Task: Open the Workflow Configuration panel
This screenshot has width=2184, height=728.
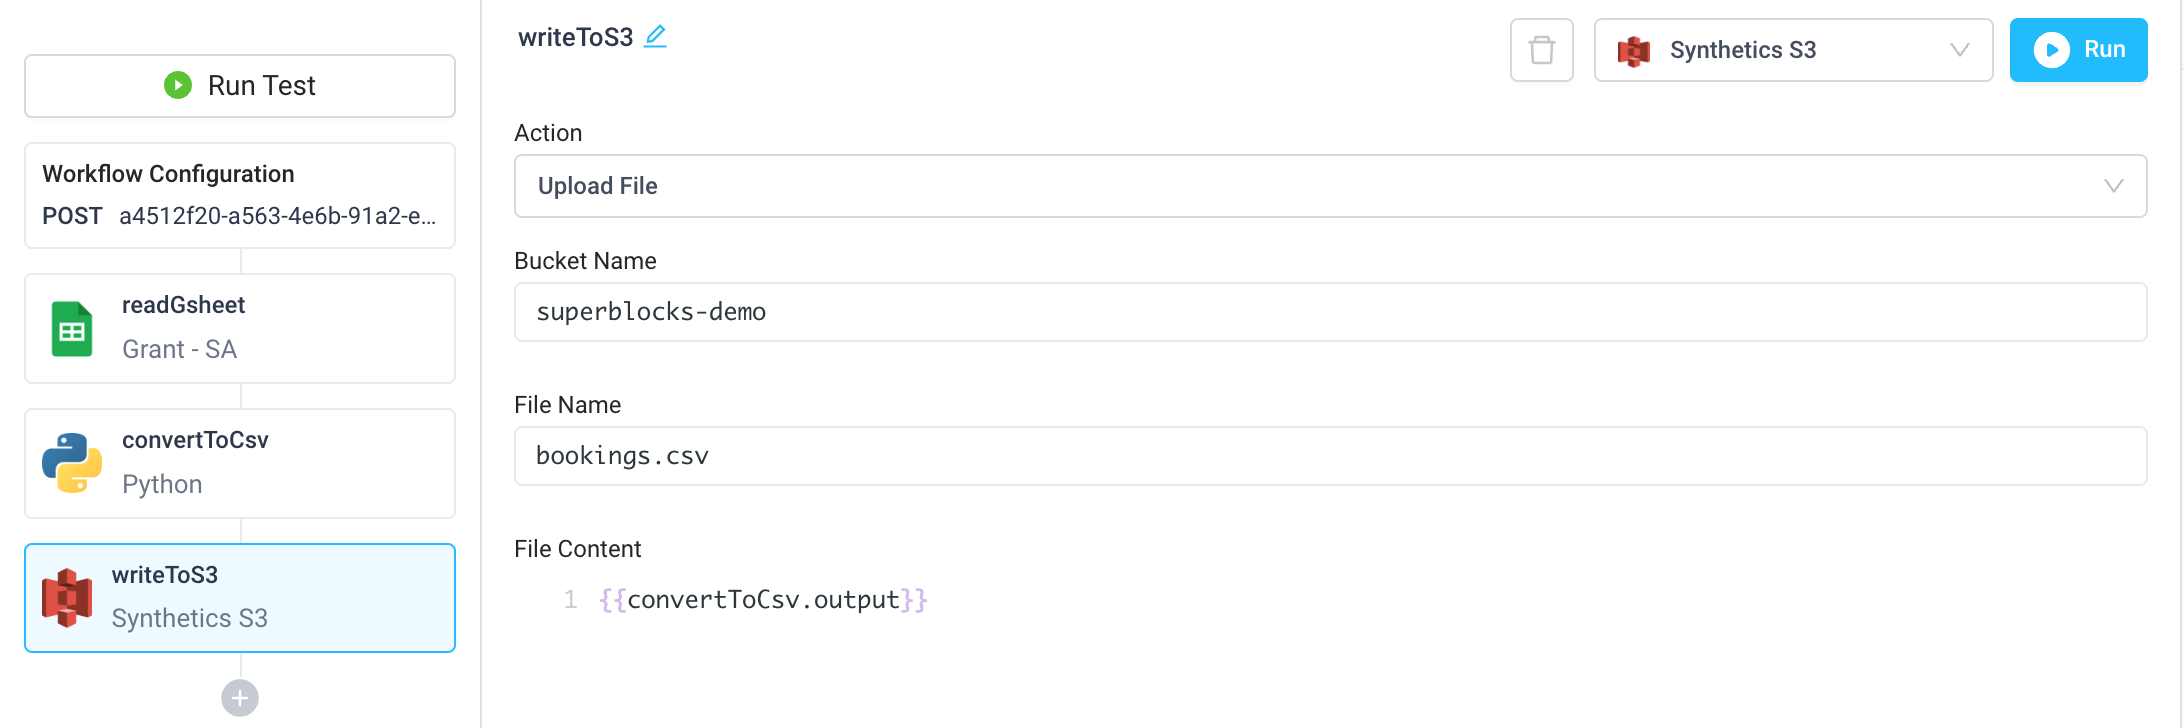Action: tap(240, 195)
